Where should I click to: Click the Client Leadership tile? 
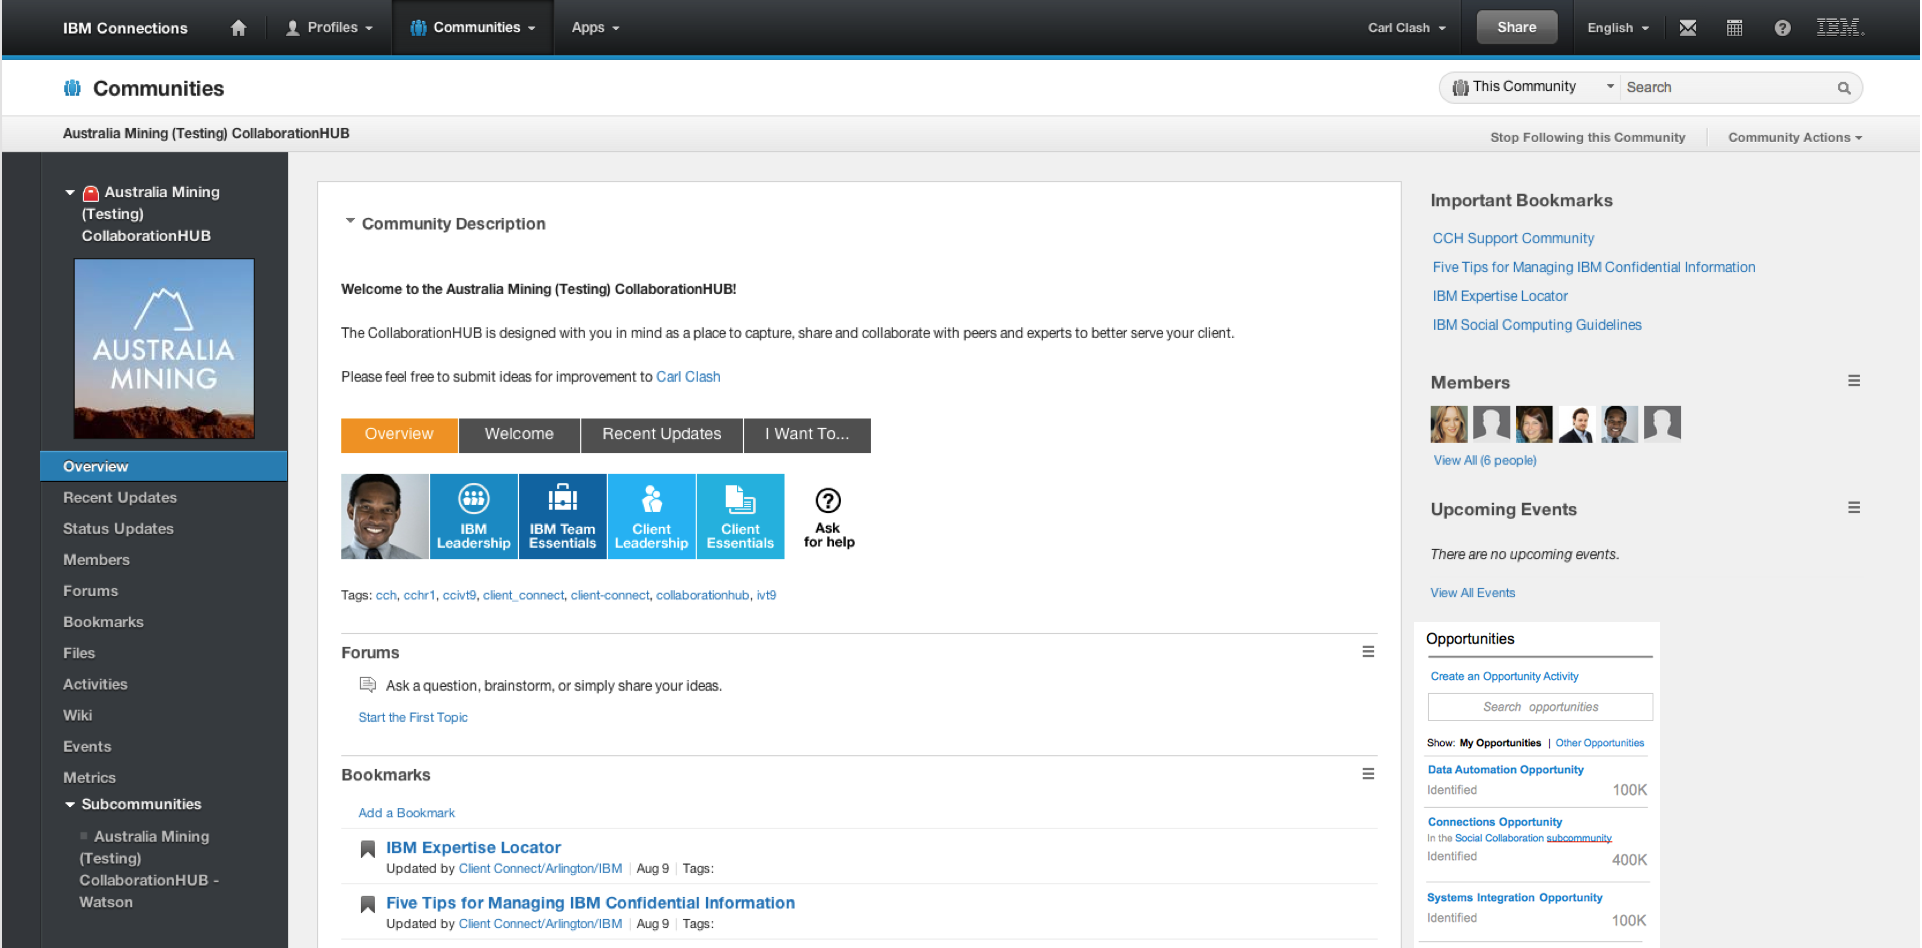(651, 516)
